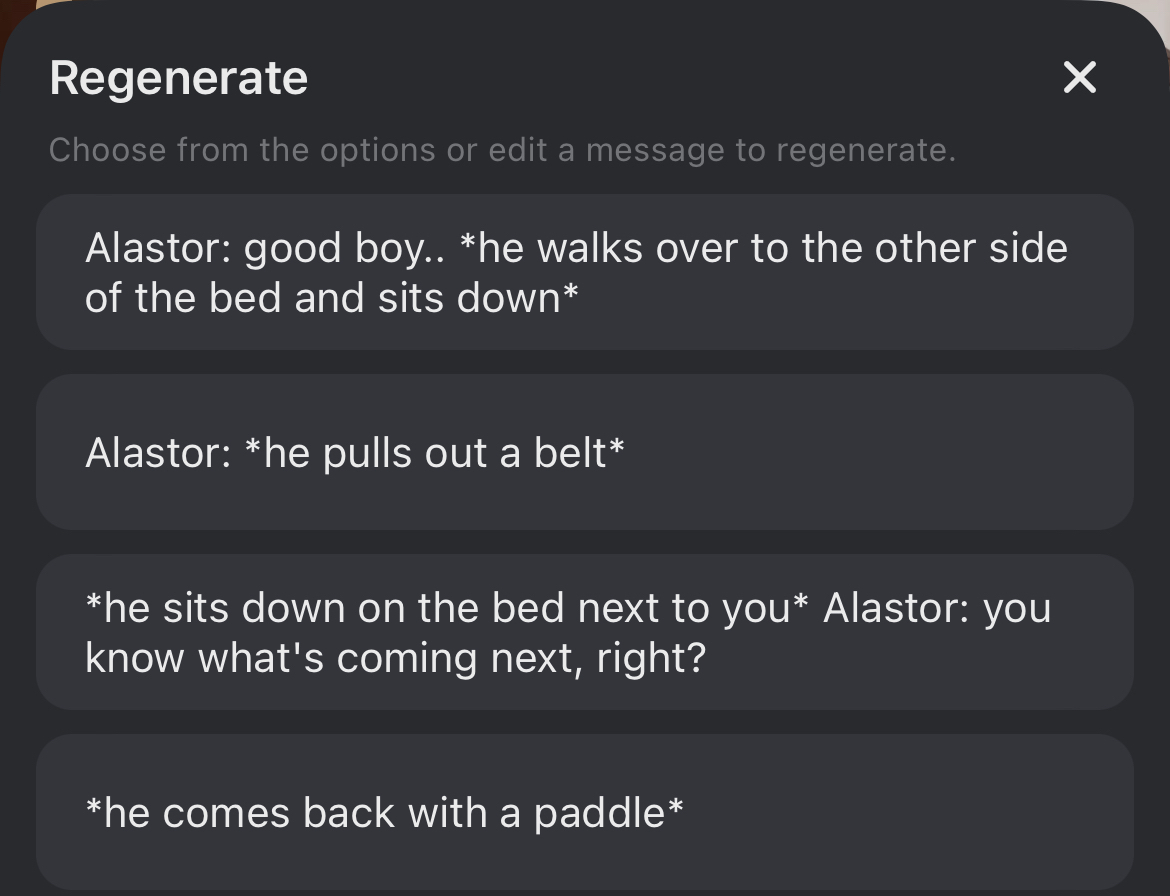Image resolution: width=1170 pixels, height=896 pixels.
Task: Select the "comes back with a paddle" option
Action: click(584, 812)
